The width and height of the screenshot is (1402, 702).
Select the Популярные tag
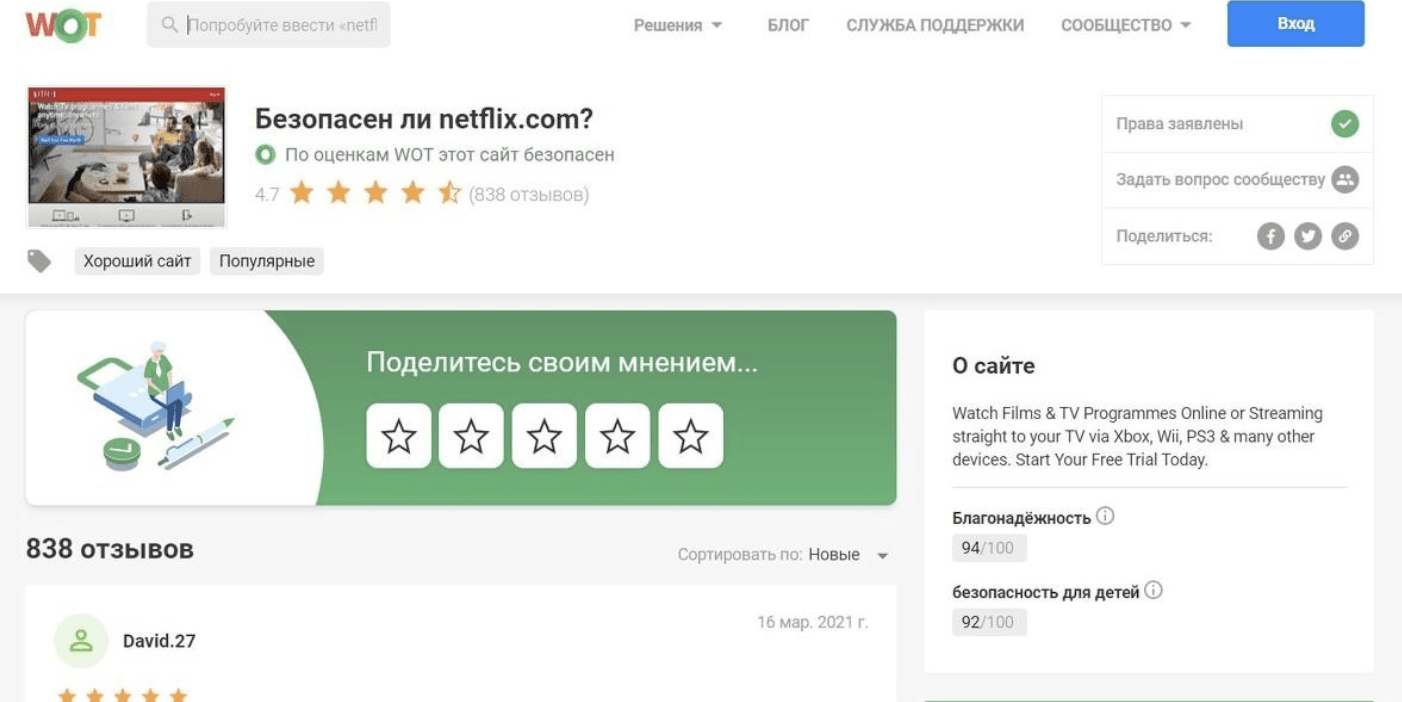[x=267, y=261]
